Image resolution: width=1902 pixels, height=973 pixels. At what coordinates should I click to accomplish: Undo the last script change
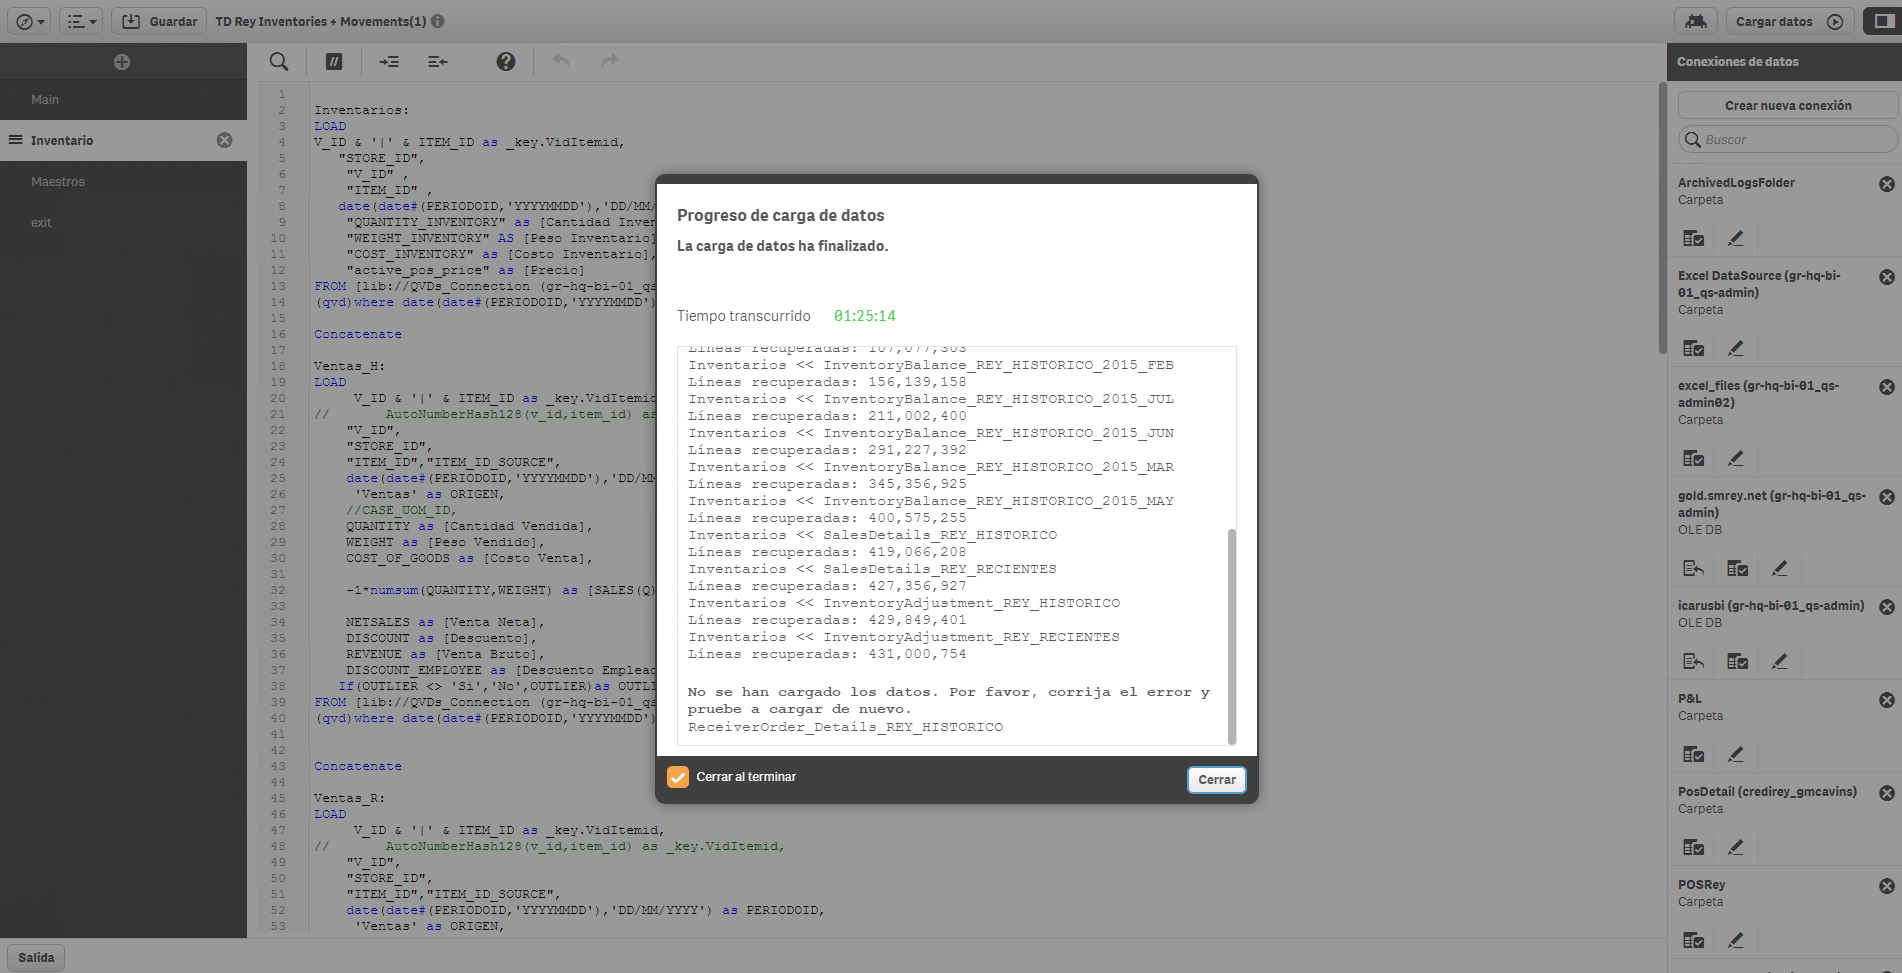click(562, 61)
